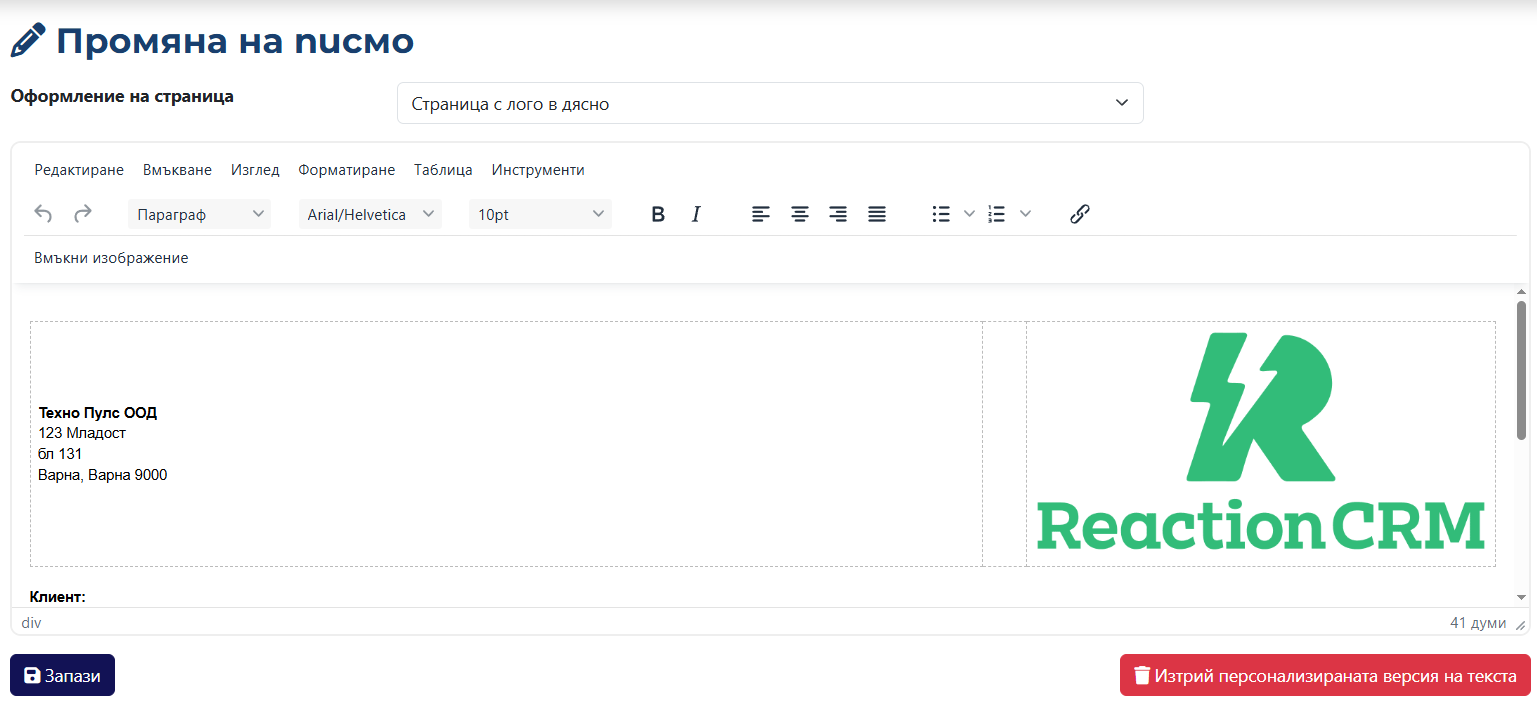This screenshot has height=706, width=1537.
Task: Click the scroll down arrow
Action: tap(1521, 597)
